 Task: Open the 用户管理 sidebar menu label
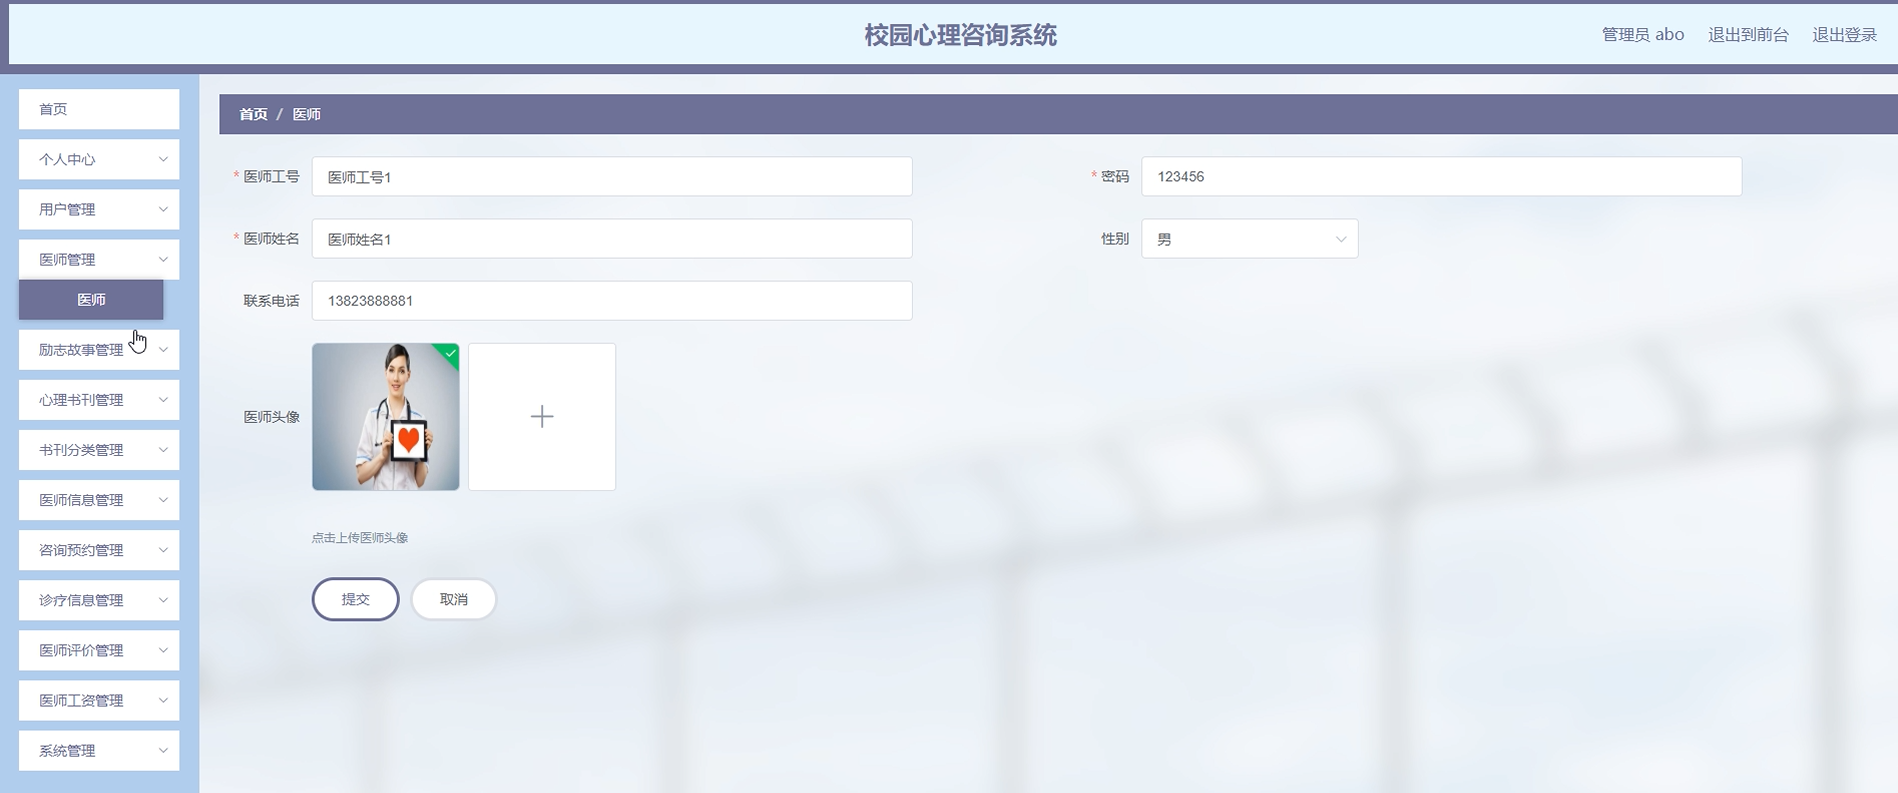point(67,209)
